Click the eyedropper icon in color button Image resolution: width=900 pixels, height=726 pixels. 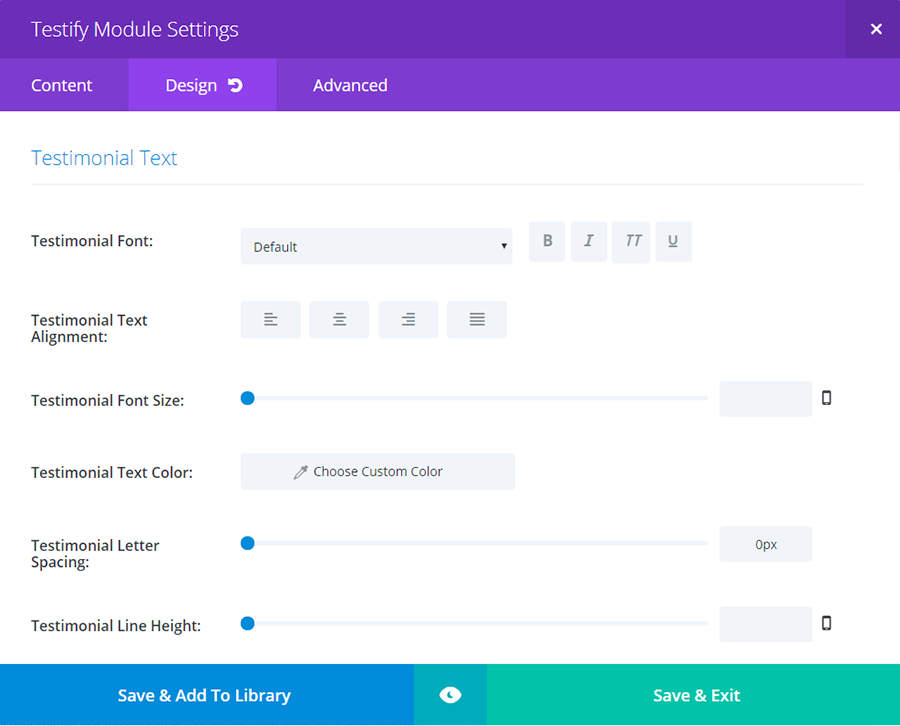[x=301, y=472]
